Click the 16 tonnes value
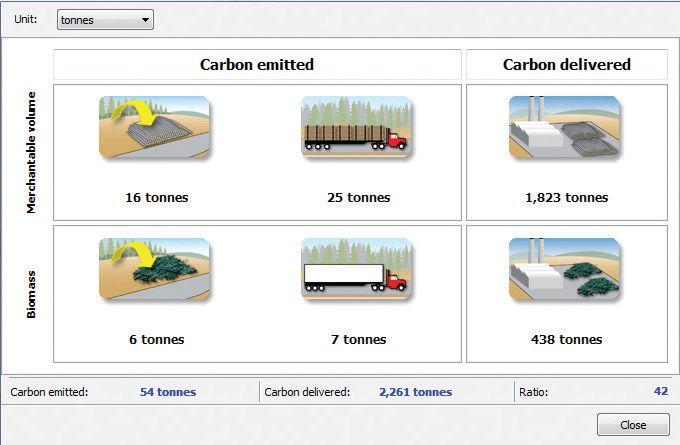 [156, 197]
